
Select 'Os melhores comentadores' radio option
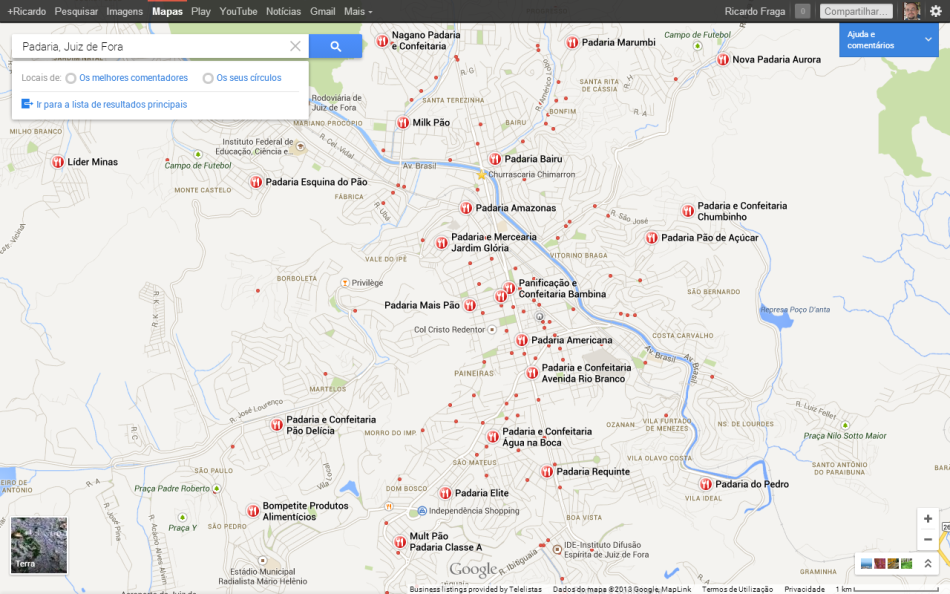point(71,78)
